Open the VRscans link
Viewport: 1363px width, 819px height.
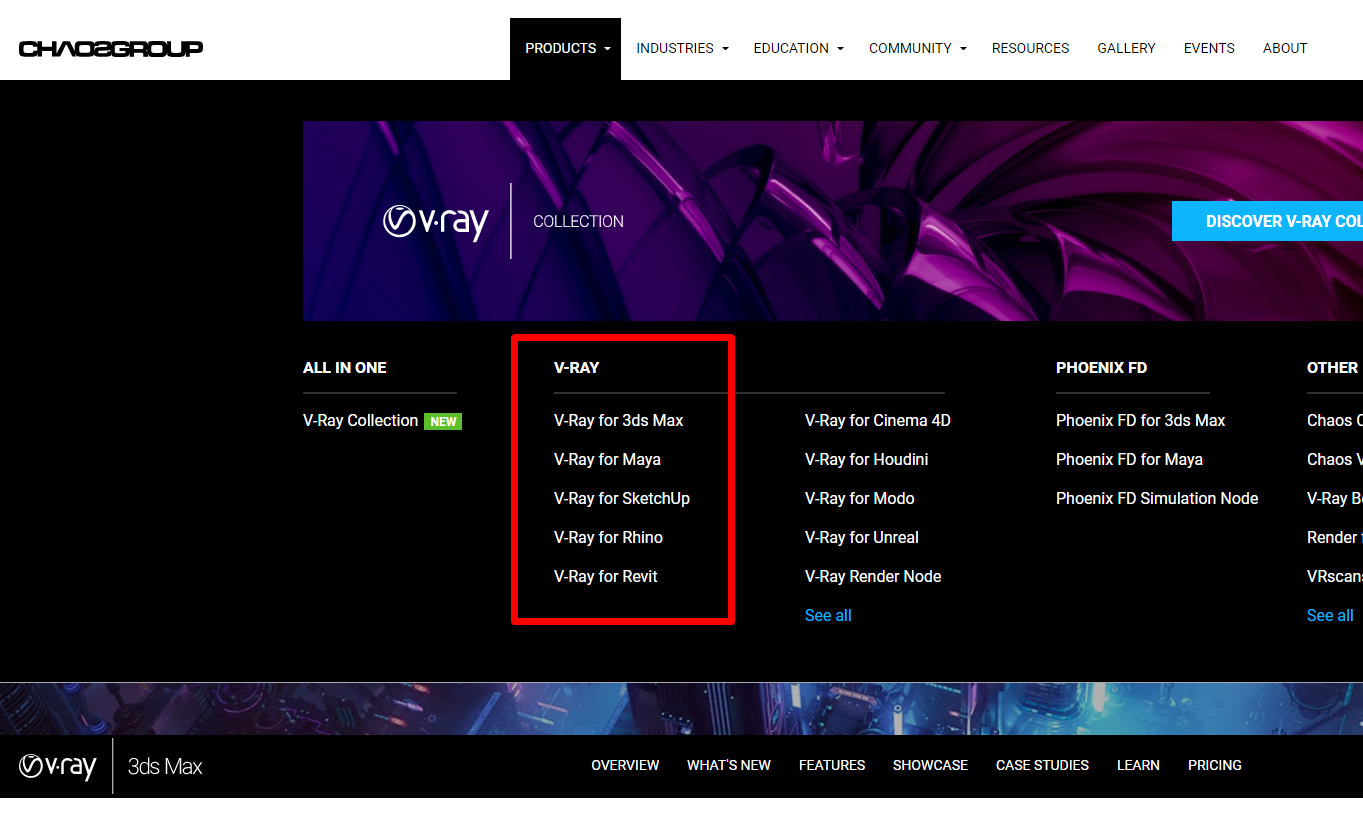[x=1335, y=577]
